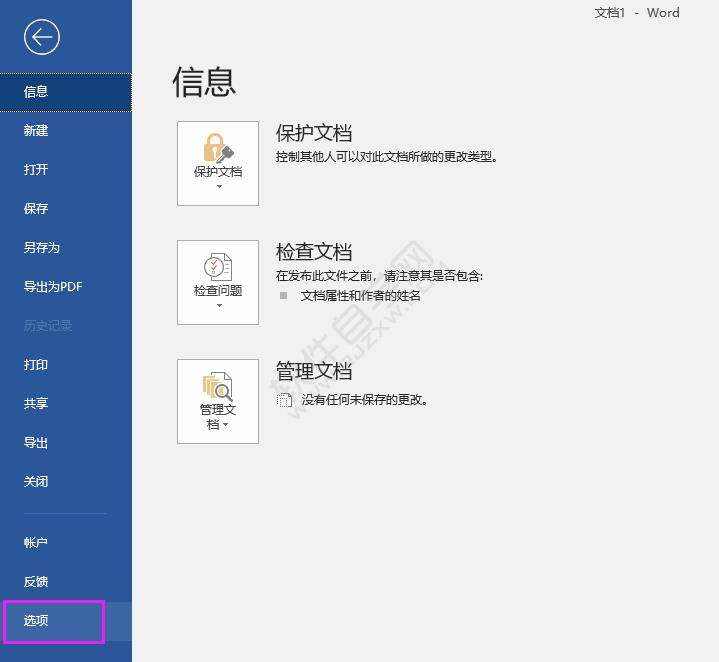Open 帐户 in the sidebar

pyautogui.click(x=66, y=543)
